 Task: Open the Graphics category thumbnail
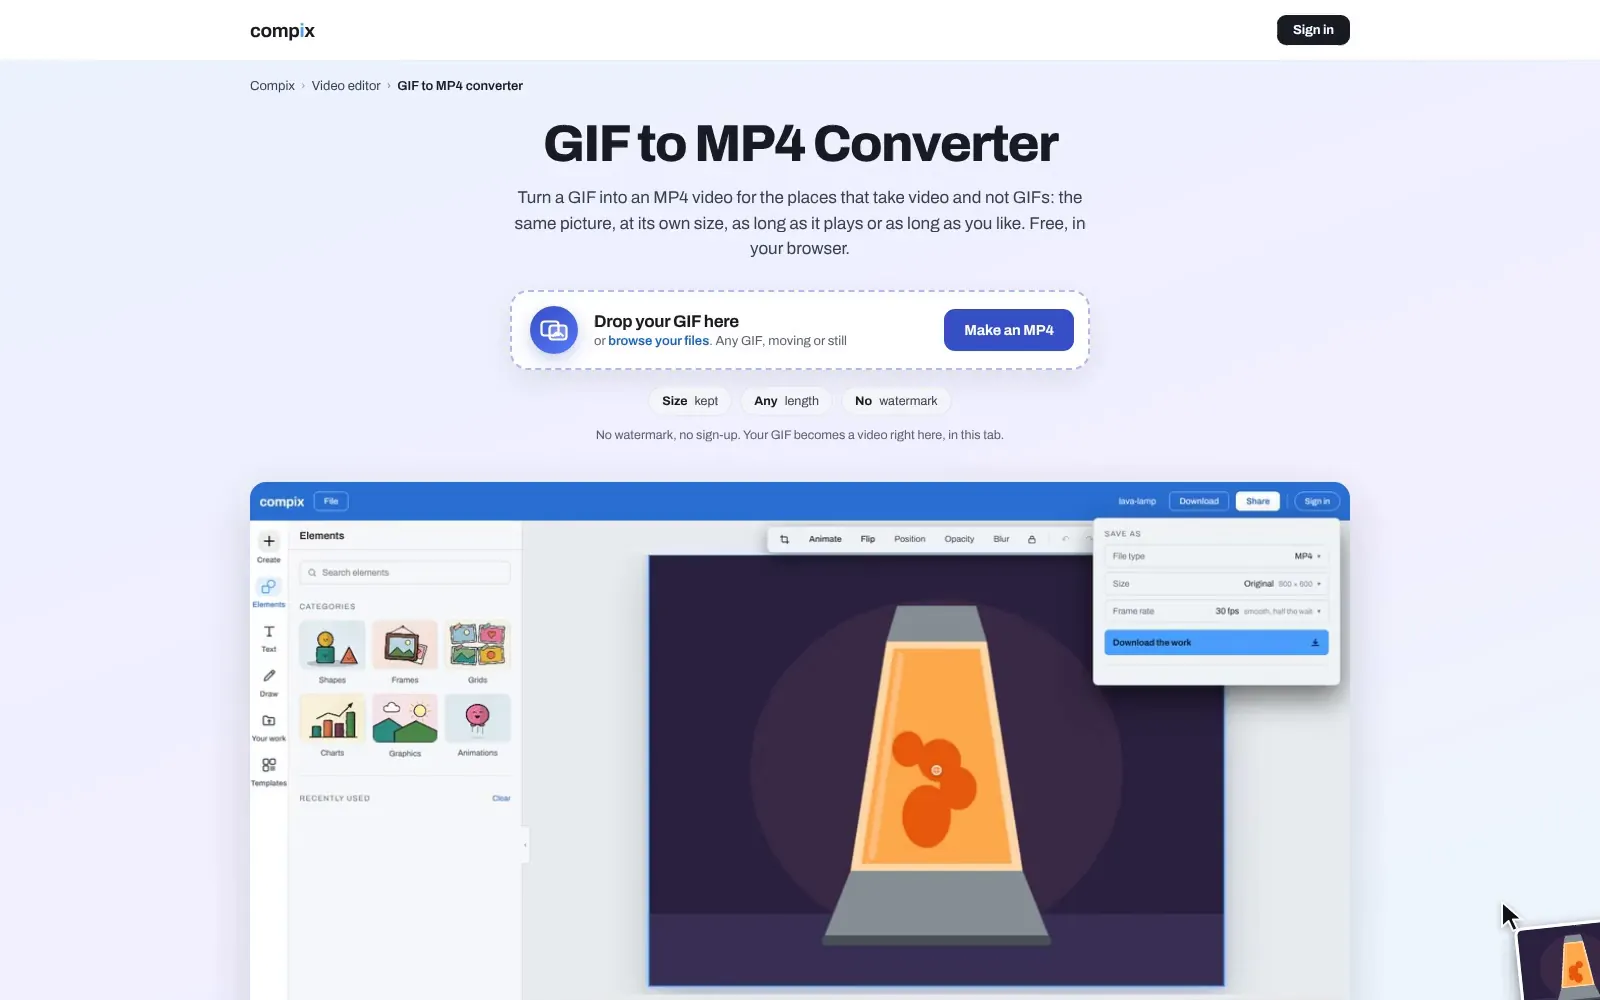405,718
